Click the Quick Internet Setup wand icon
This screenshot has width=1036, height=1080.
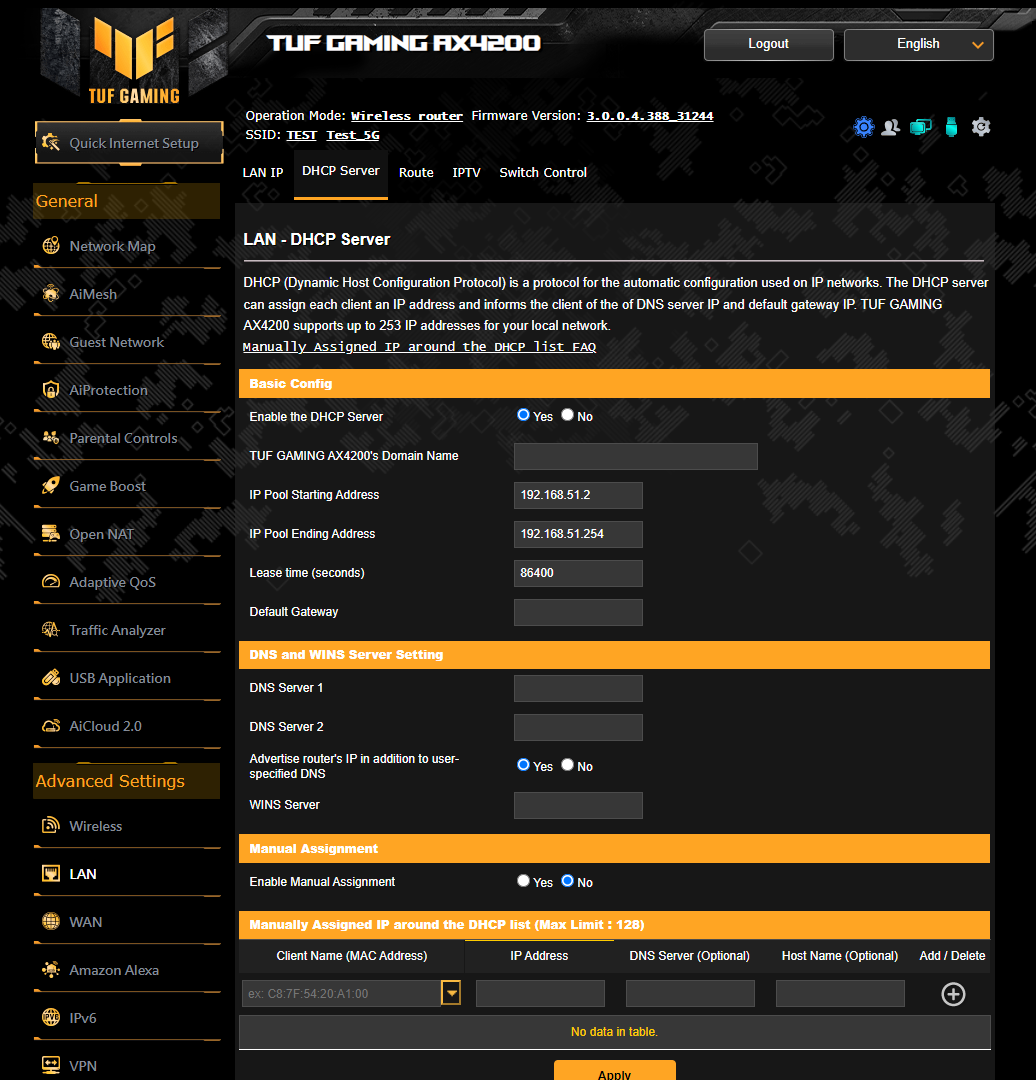click(x=51, y=143)
